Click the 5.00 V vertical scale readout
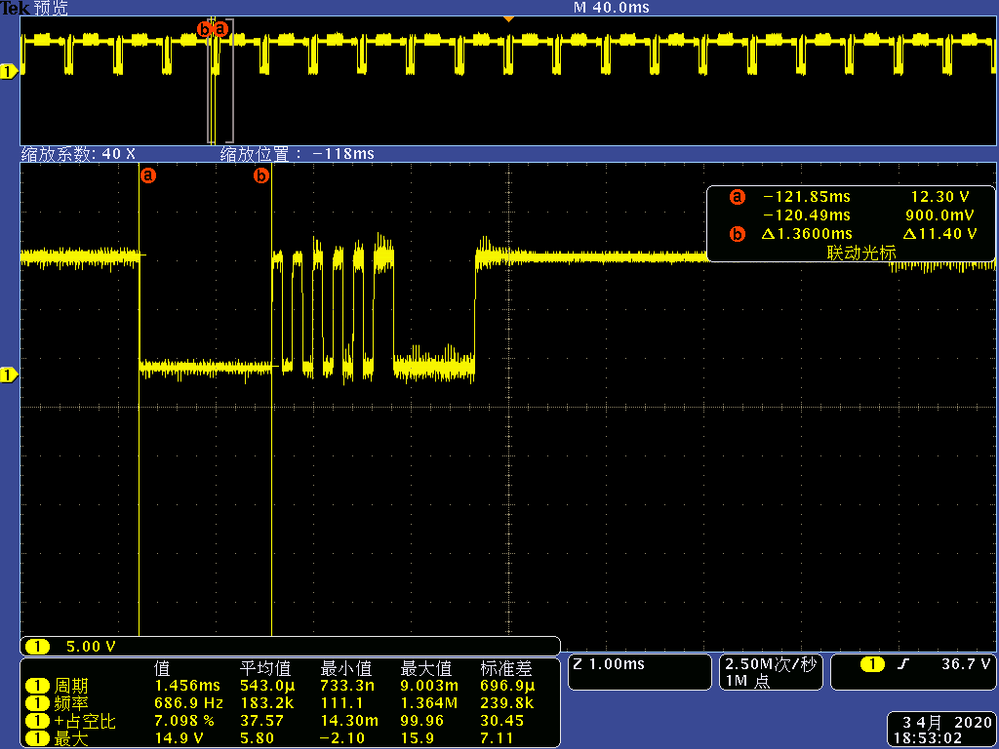 (91, 646)
